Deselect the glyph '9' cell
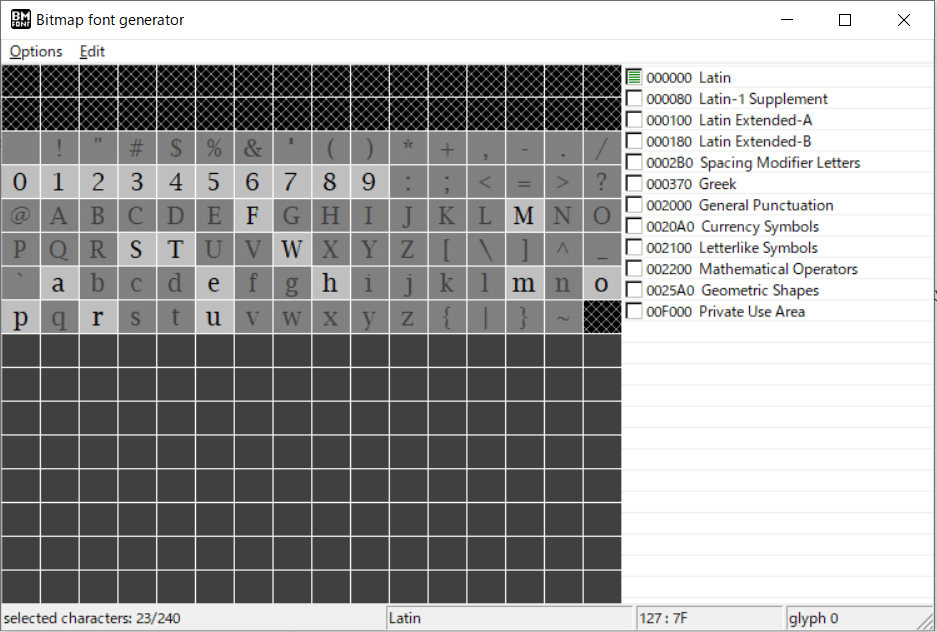The image size is (937, 632). click(369, 182)
